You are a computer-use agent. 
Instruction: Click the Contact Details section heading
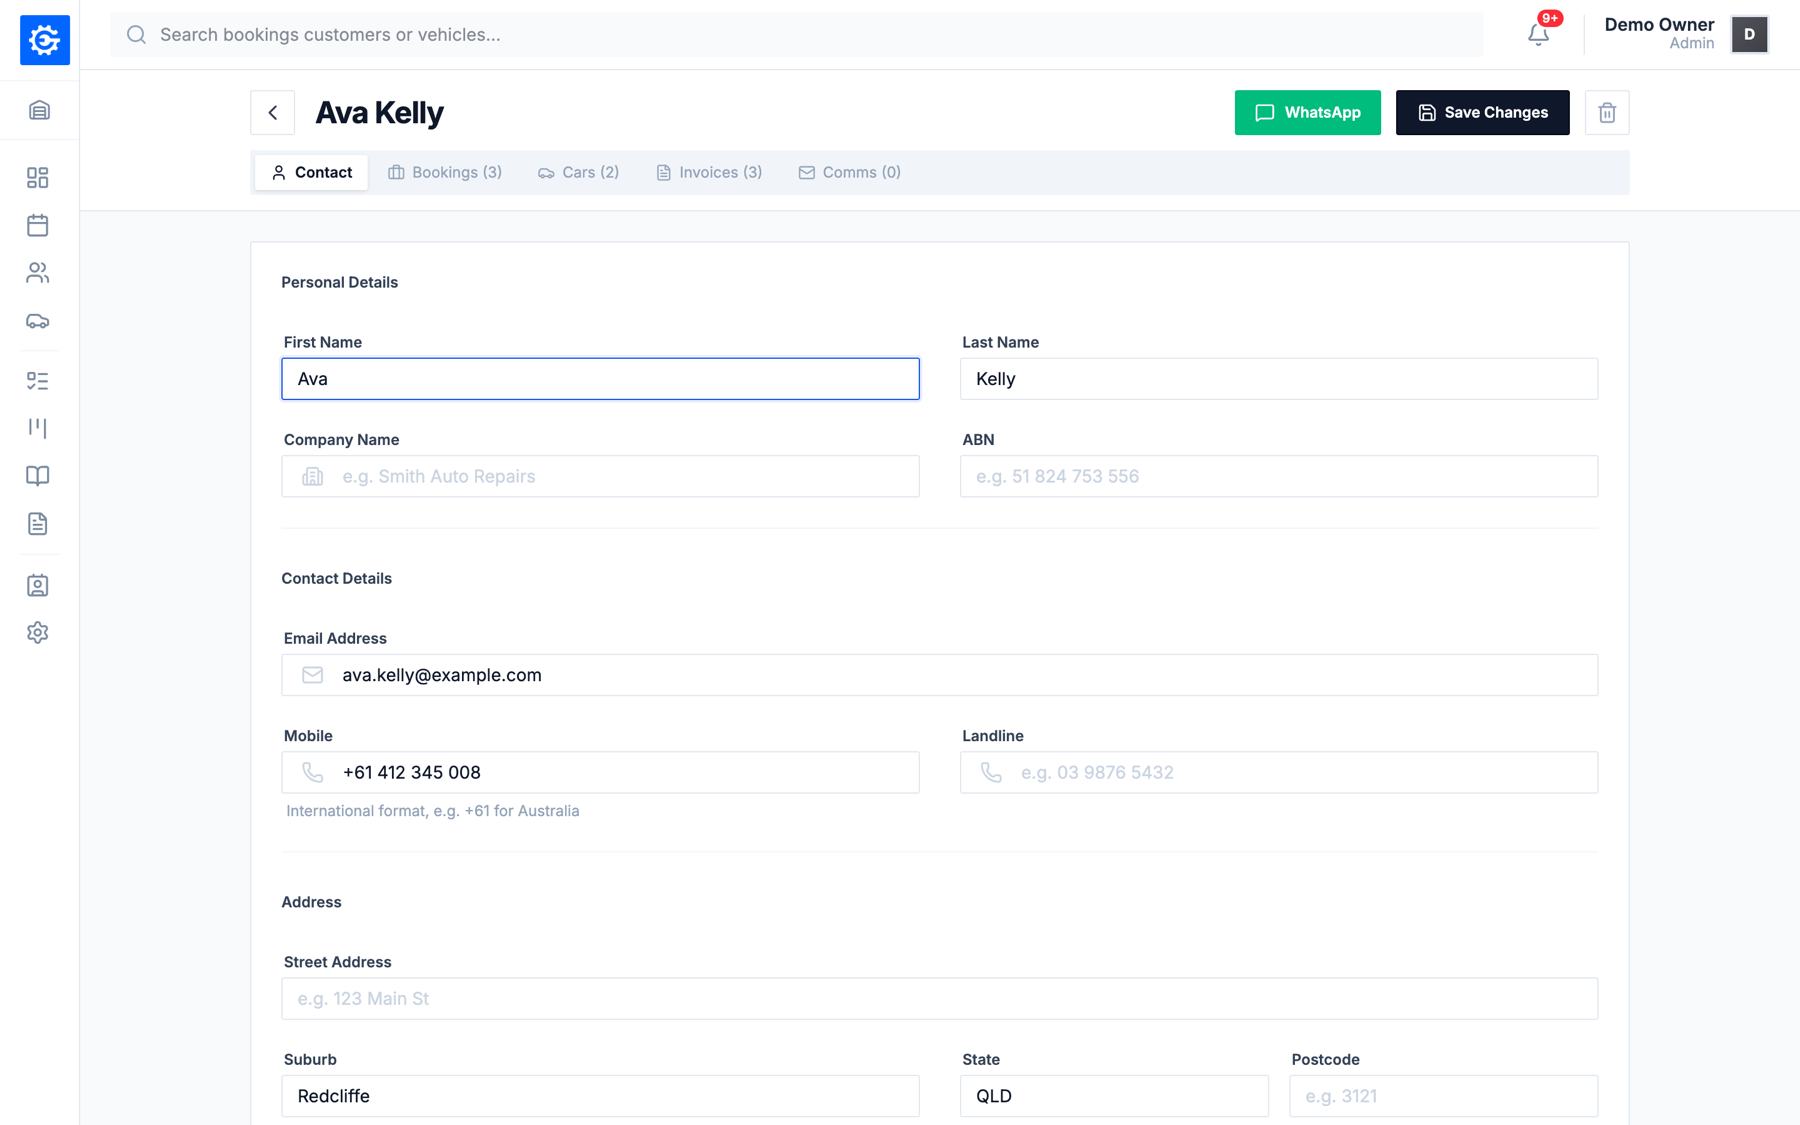[337, 578]
